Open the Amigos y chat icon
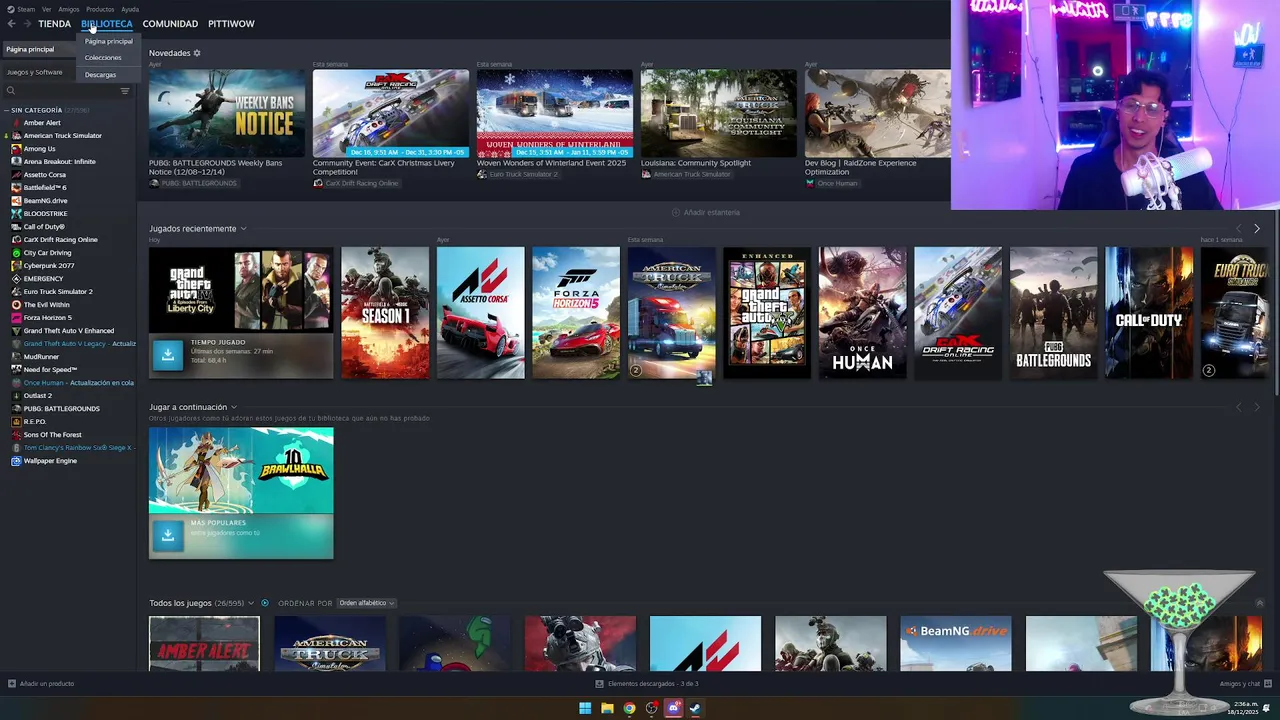Viewport: 1280px width, 720px height. click(1269, 684)
